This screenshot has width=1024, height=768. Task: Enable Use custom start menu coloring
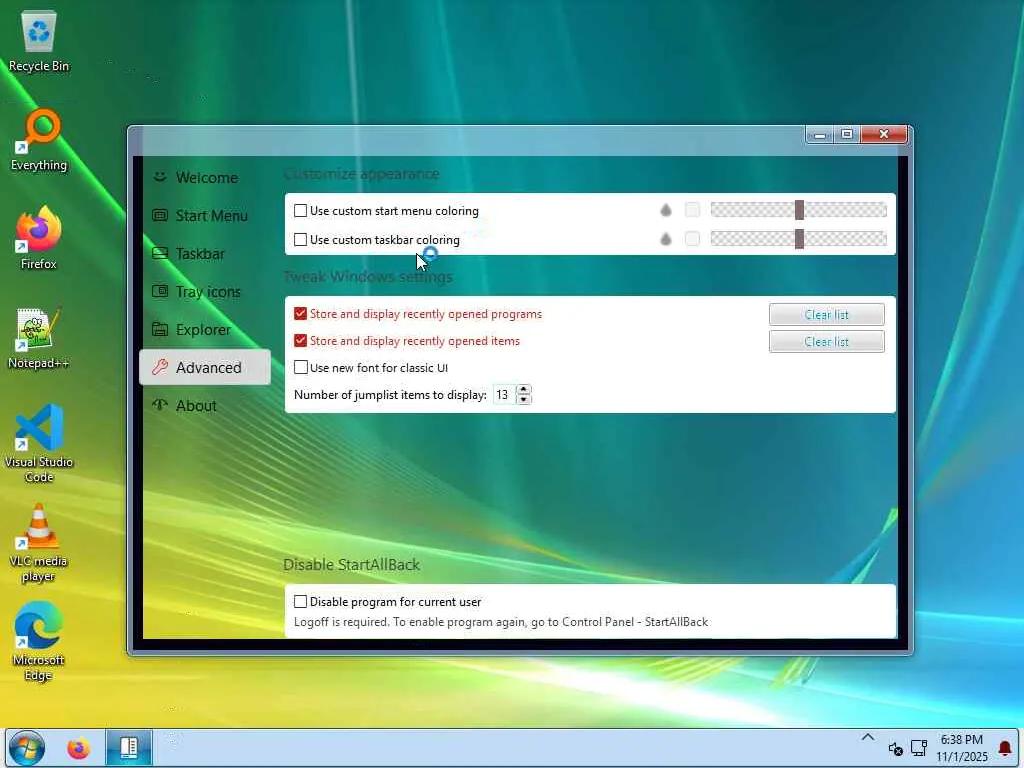click(x=300, y=210)
